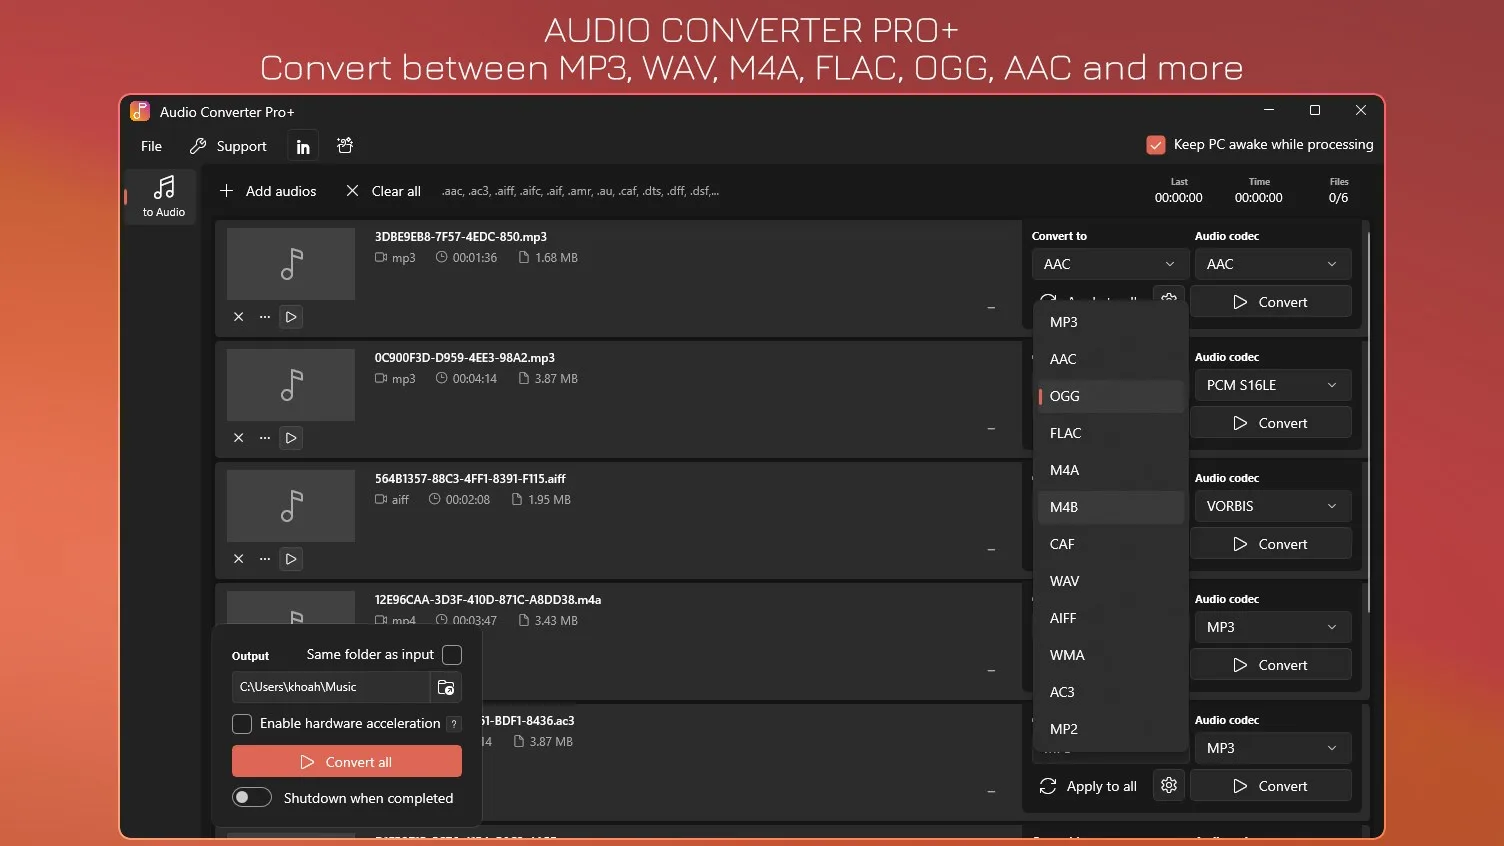Click the music note thumbnail of 0C900F3D file

291,385
